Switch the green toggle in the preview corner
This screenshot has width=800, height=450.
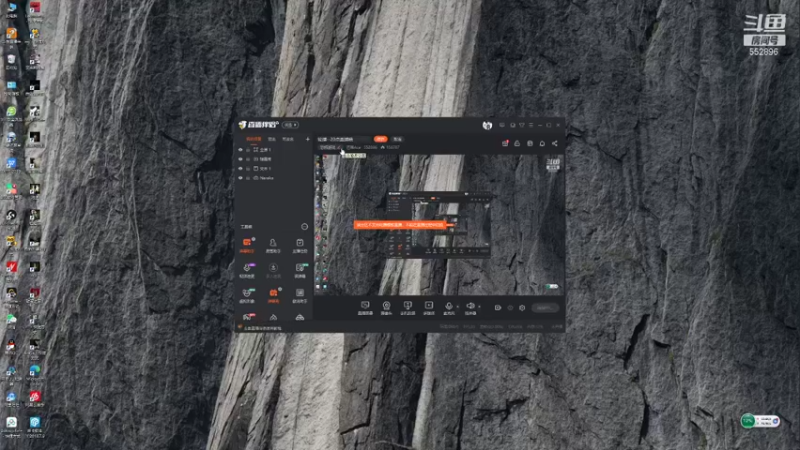pyautogui.click(x=552, y=287)
